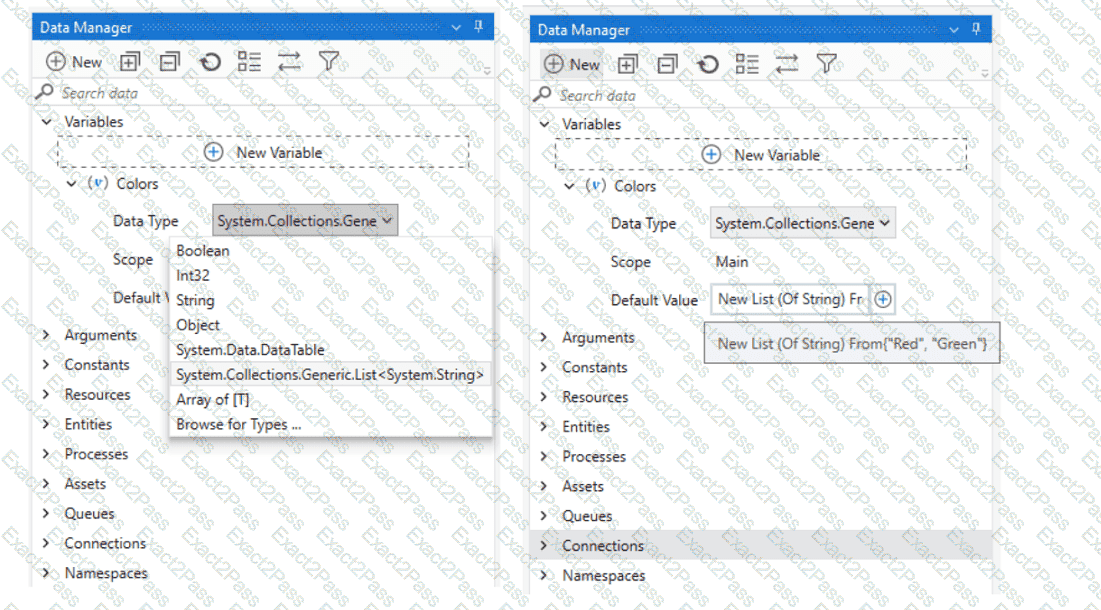Pin the left Data Manager panel
Image resolution: width=1101 pixels, height=610 pixels.
[x=478, y=27]
